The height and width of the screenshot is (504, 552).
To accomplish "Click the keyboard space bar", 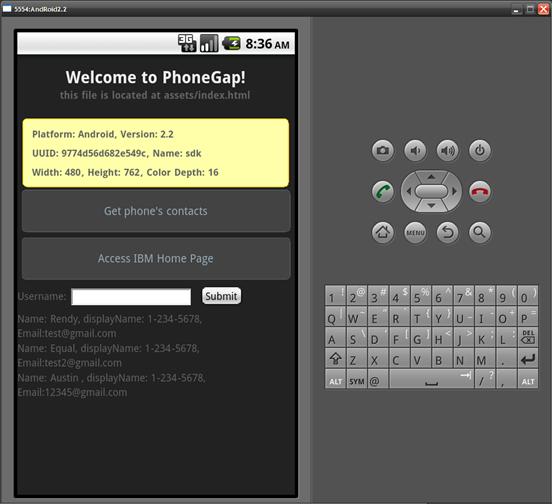I will pyautogui.click(x=431, y=379).
